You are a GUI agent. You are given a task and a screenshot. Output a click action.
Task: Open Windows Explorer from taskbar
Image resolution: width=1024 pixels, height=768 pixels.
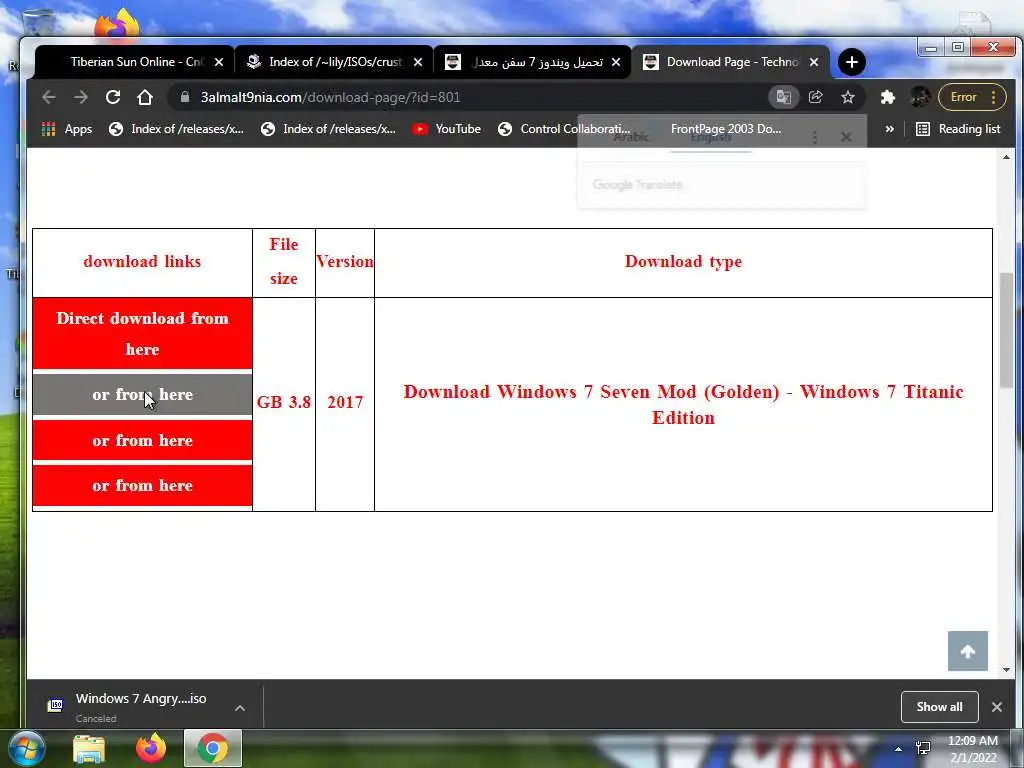88,749
